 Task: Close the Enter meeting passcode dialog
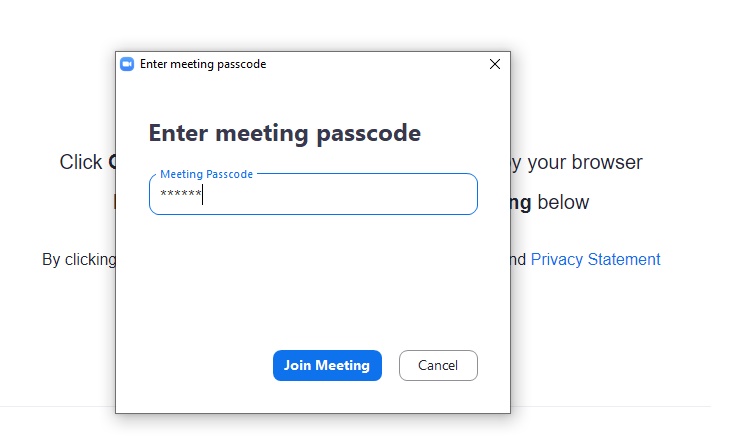pos(494,64)
